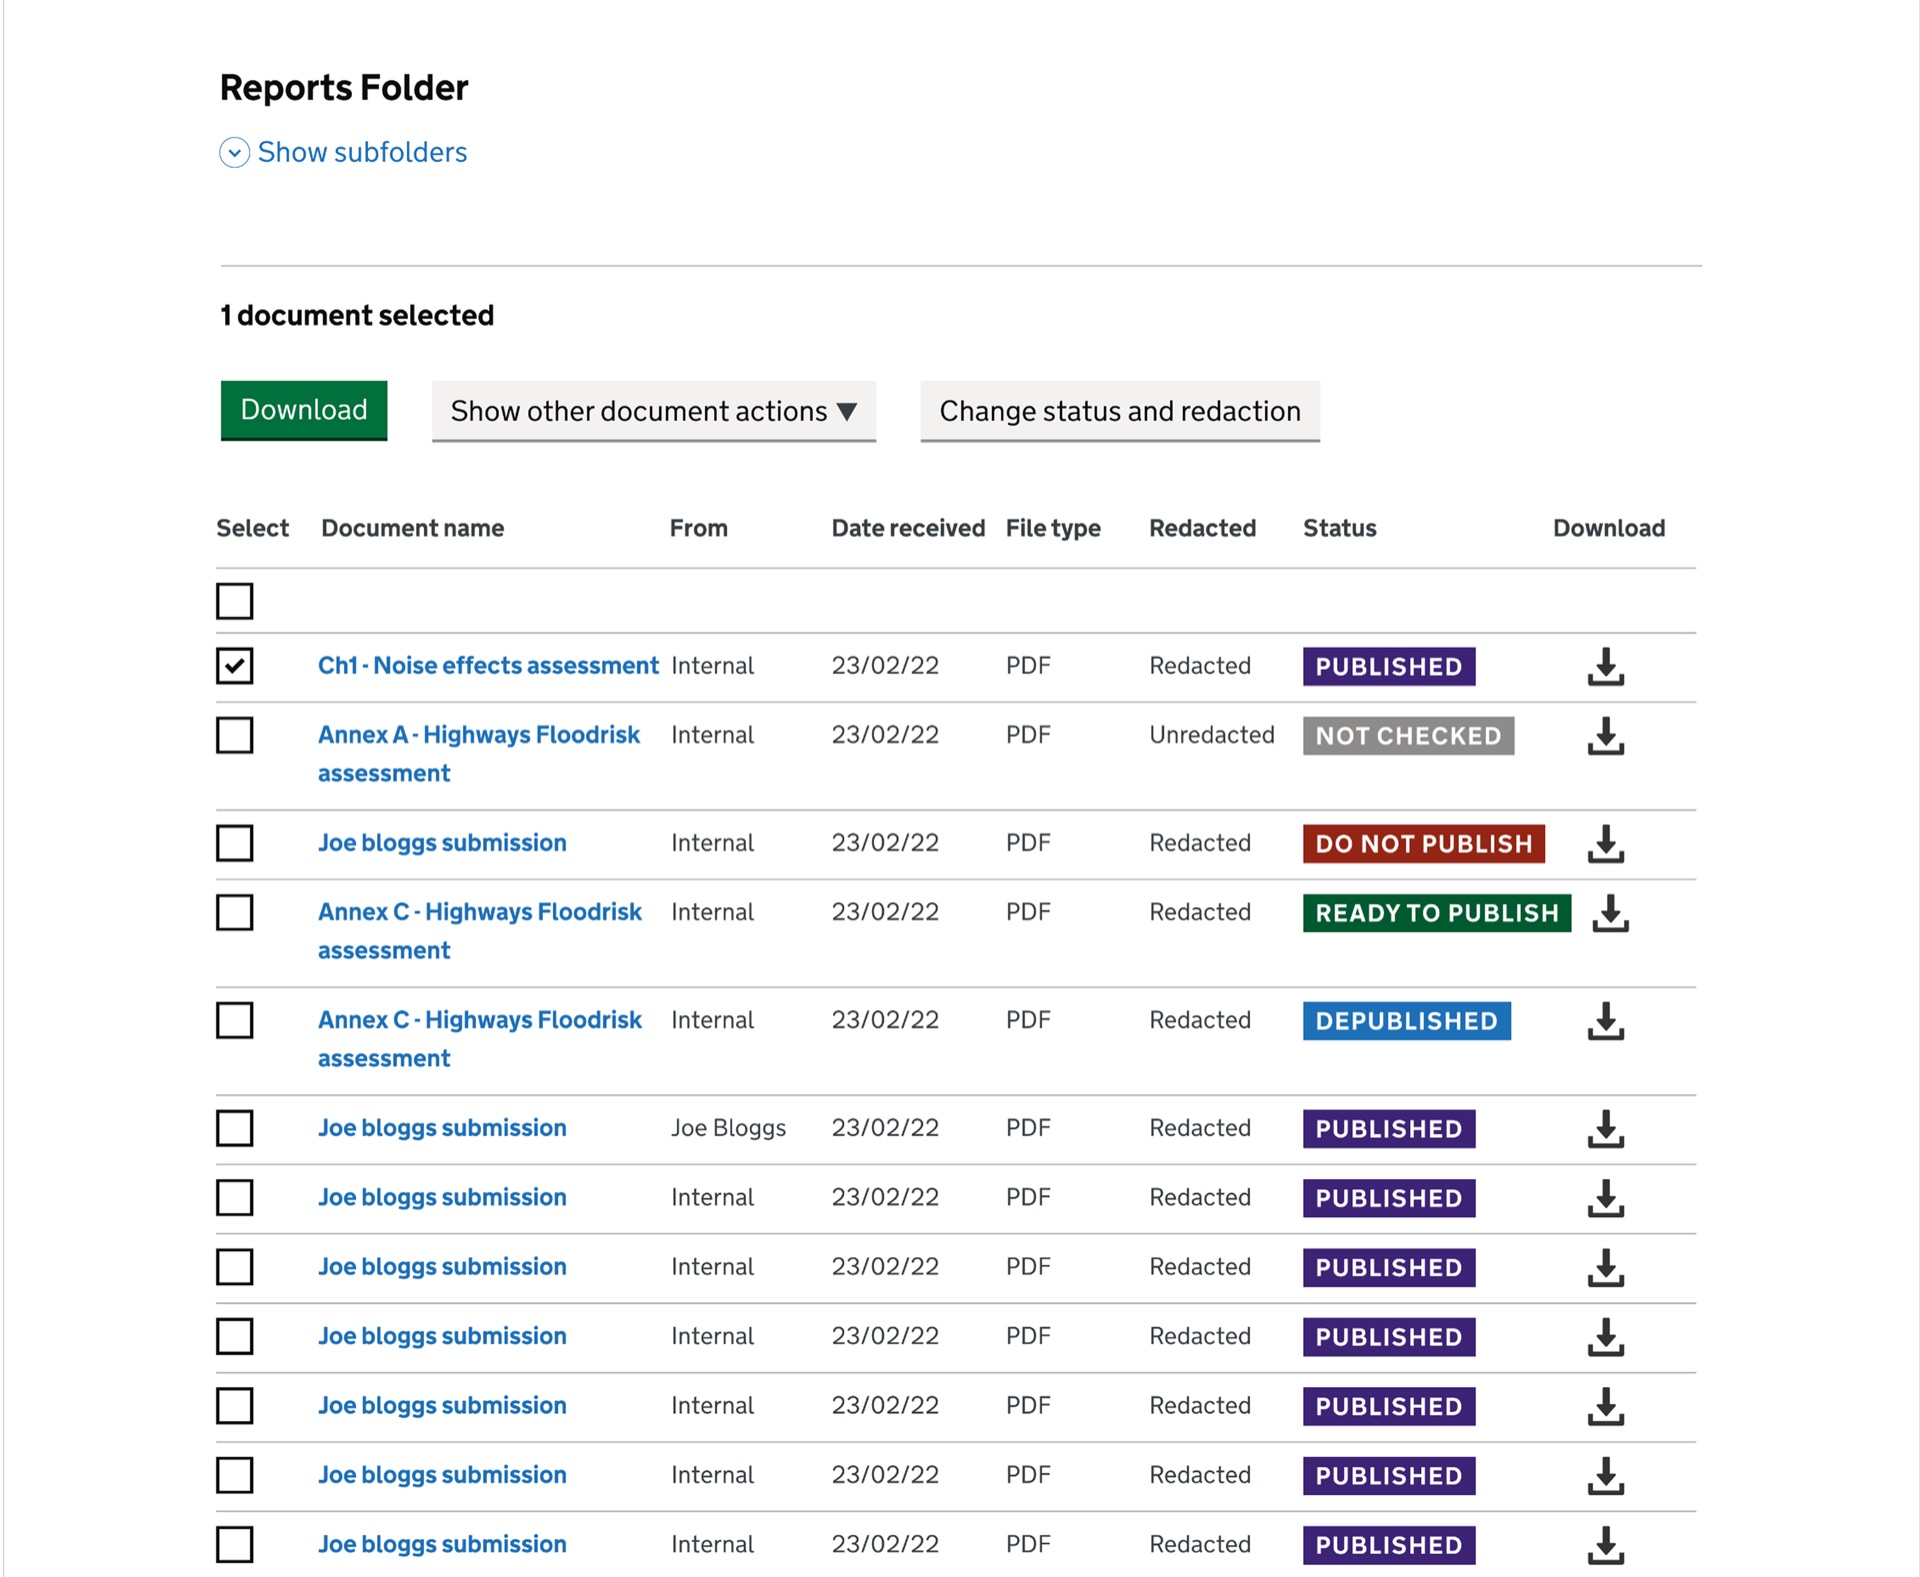Open Ch1 - Noise effects assessment link
The image size is (1920, 1577).
[488, 665]
